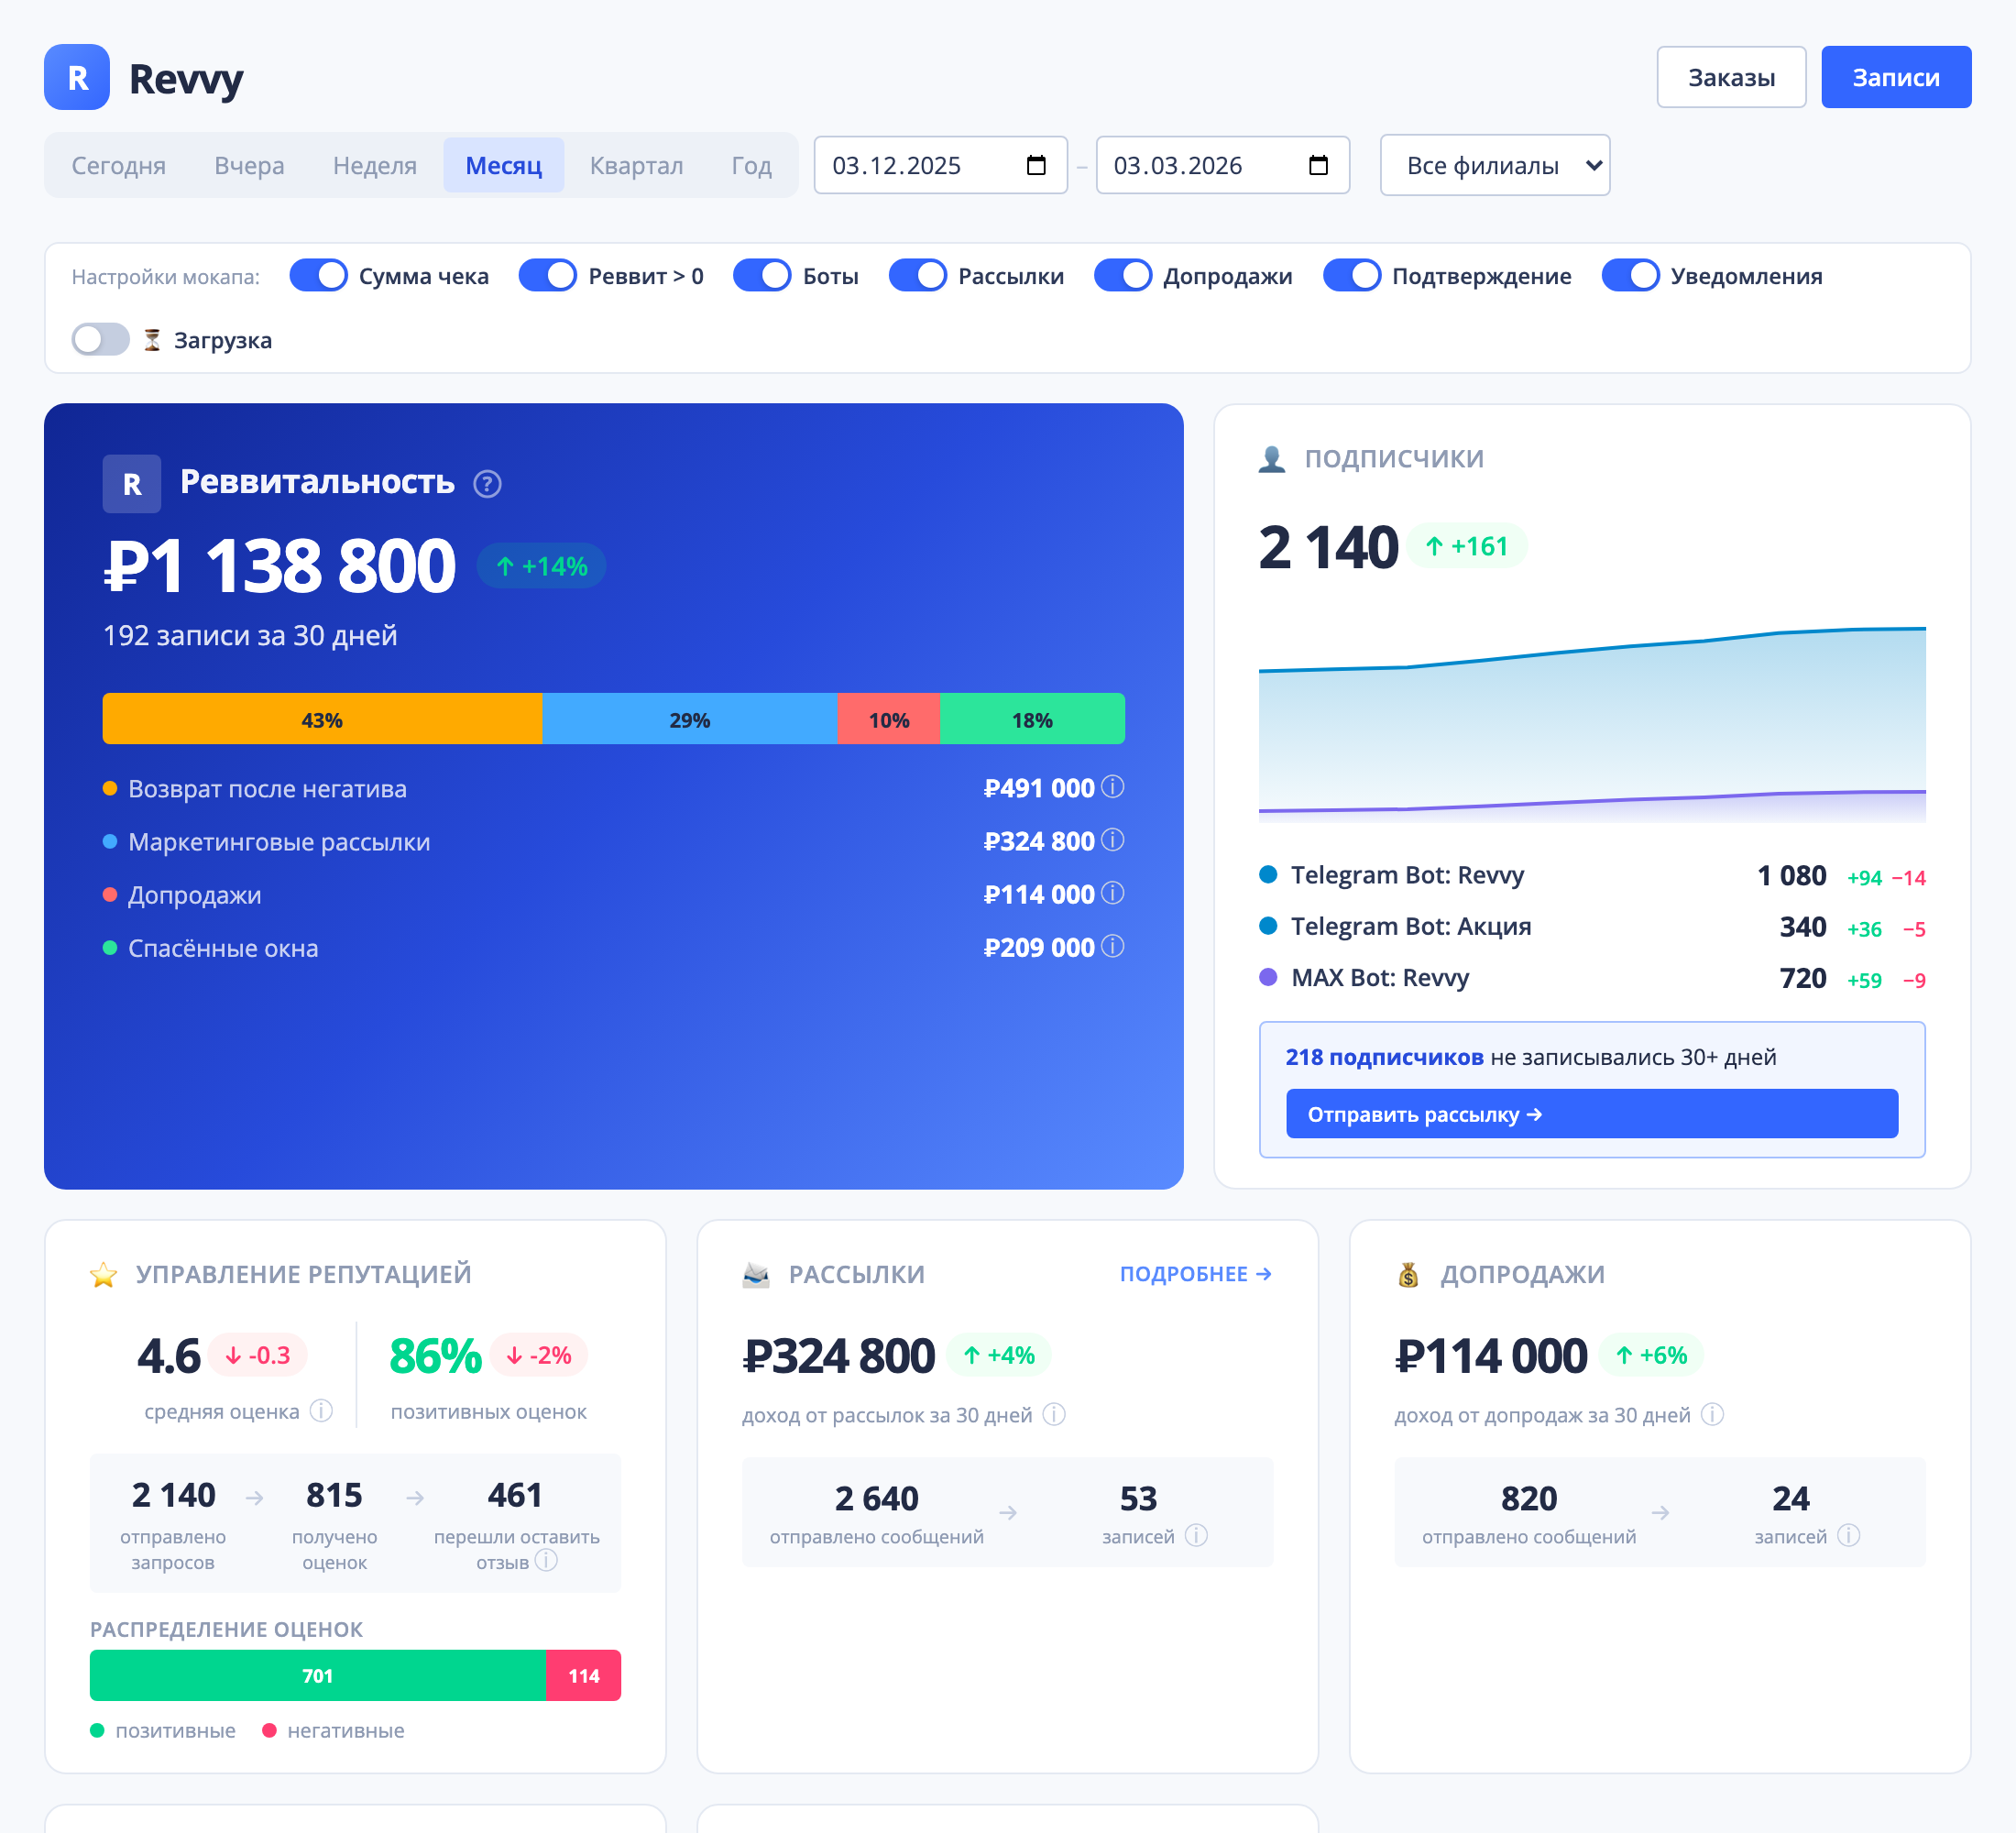Open calendar icon in 03.03.2026 field
This screenshot has width=2016, height=1833.
point(1318,165)
